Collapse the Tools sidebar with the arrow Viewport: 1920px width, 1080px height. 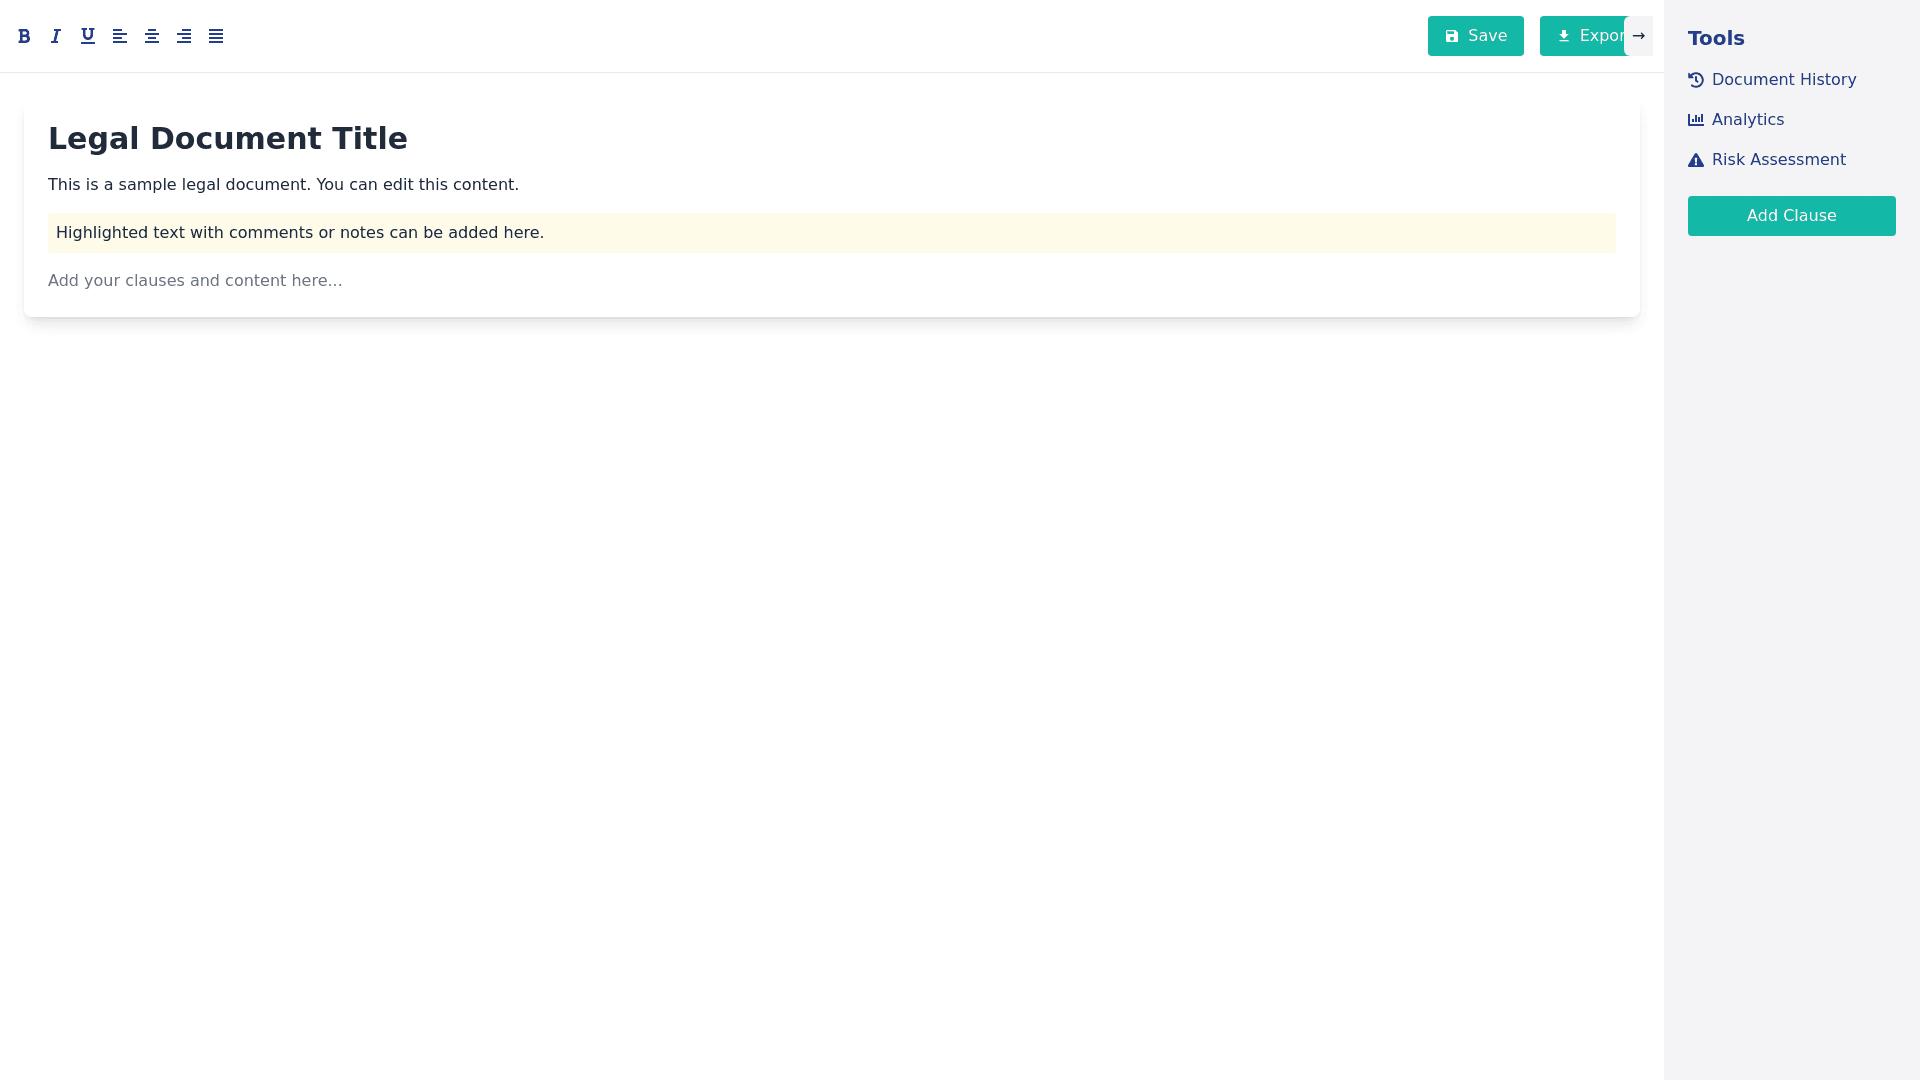coord(1638,36)
